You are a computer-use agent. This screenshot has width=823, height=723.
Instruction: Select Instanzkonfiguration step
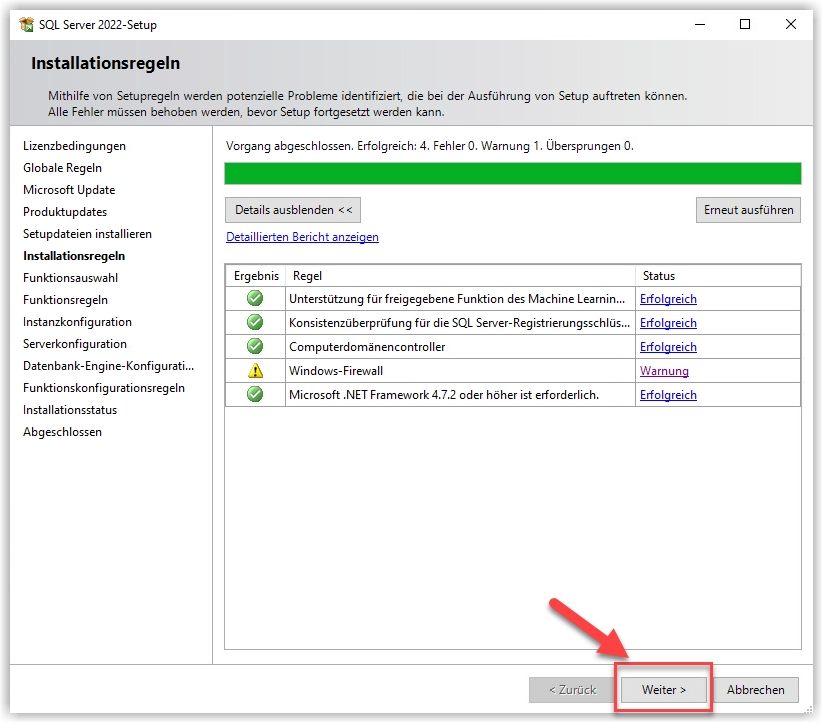77,322
